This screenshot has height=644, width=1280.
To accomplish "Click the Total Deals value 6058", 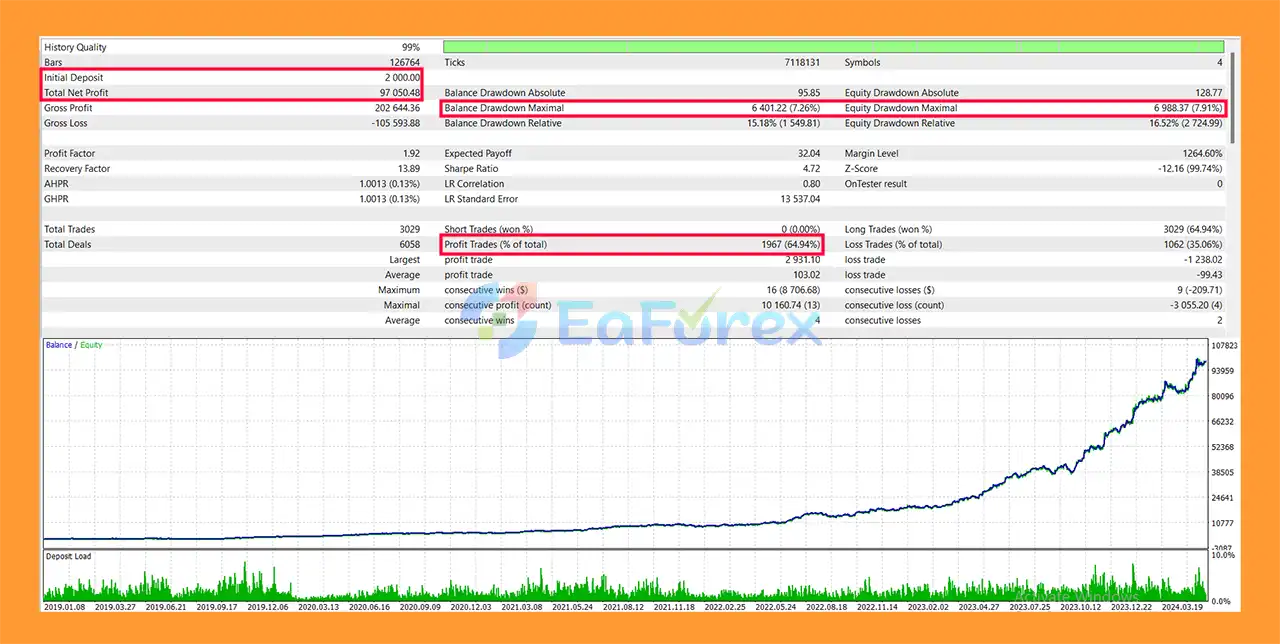I will pos(410,244).
